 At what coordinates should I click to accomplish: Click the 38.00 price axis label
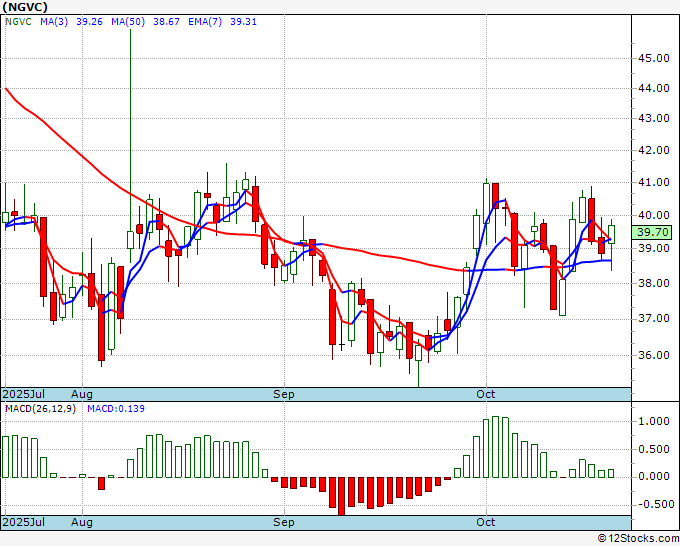point(653,284)
